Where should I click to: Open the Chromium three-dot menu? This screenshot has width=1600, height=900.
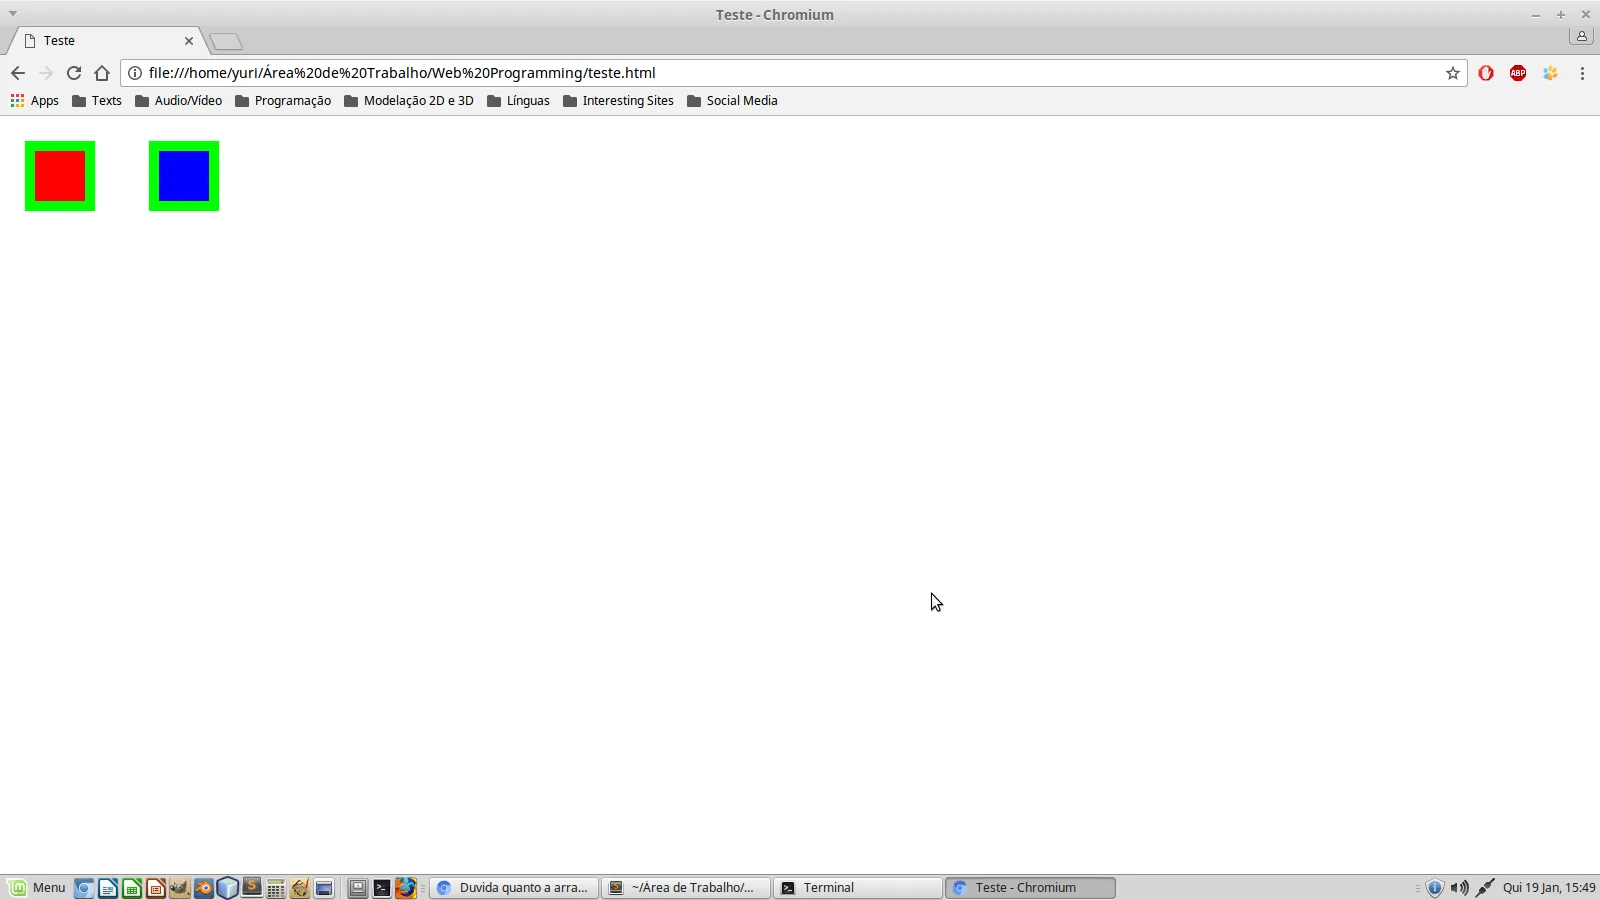pyautogui.click(x=1582, y=73)
